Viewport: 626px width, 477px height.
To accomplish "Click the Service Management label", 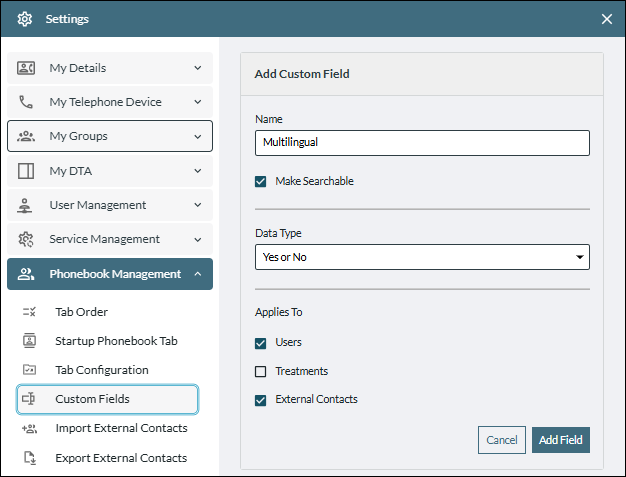I will point(105,239).
